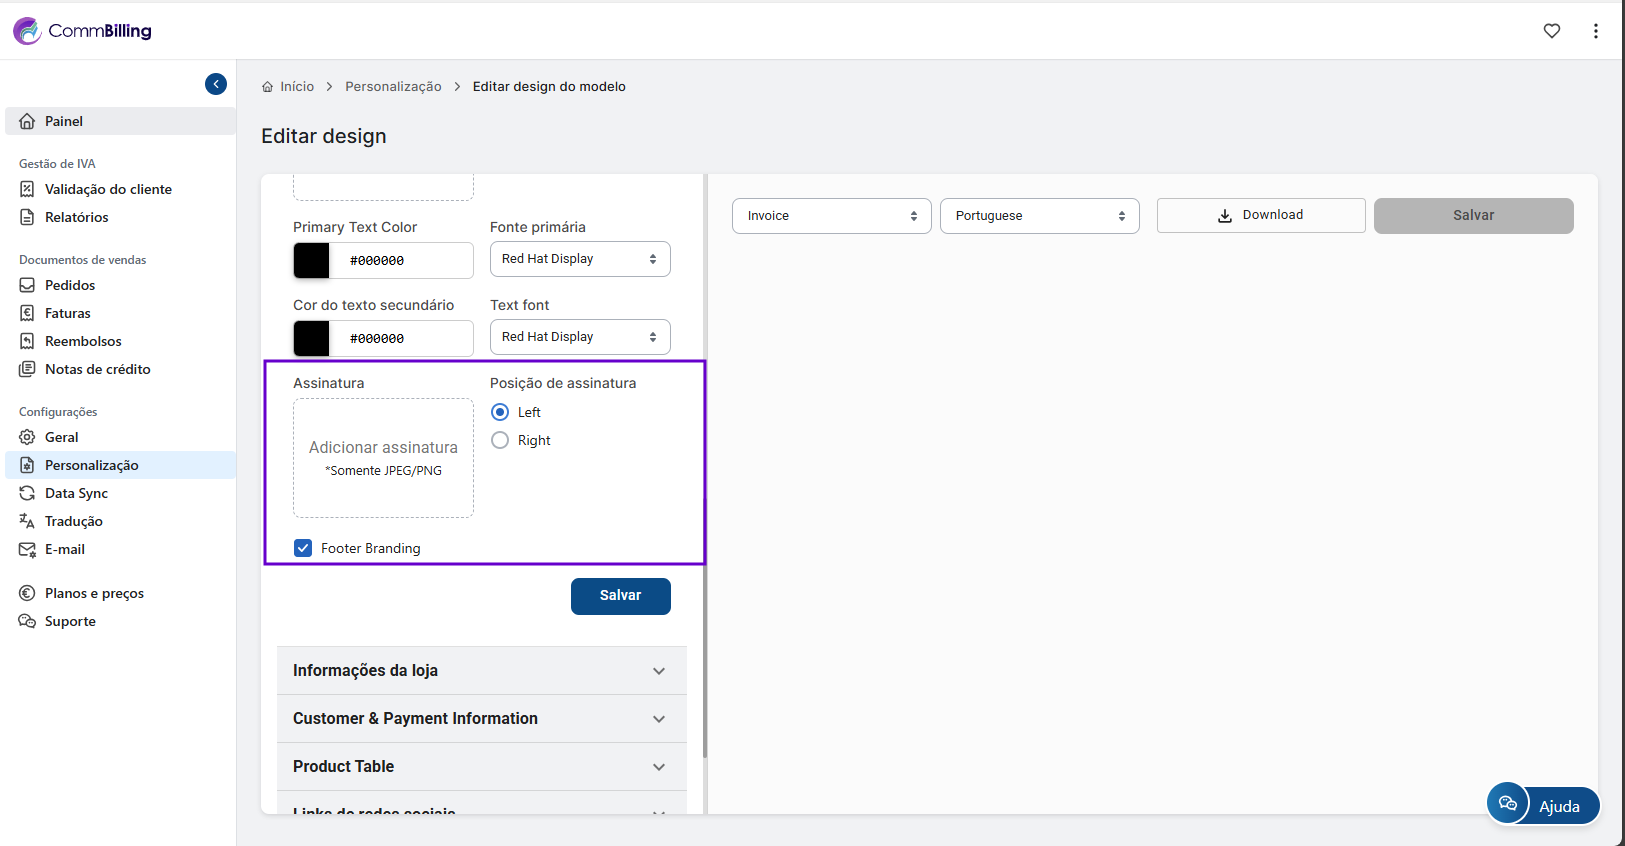Viewport: 1625px width, 846px height.
Task: Select the Left signature position
Action: [x=500, y=412]
